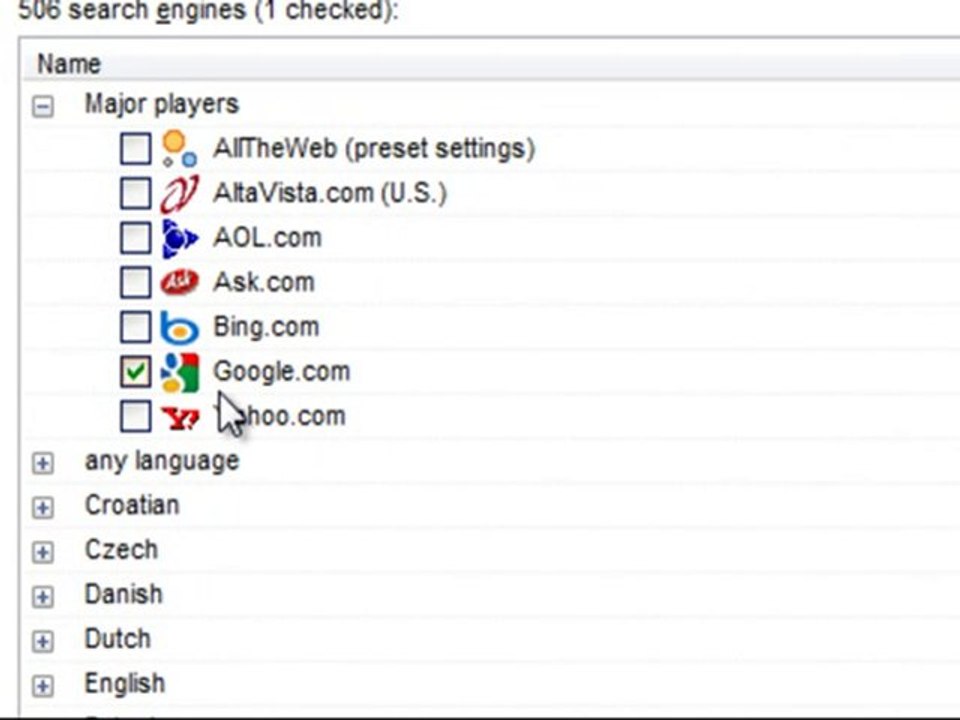The width and height of the screenshot is (960, 720).
Task: Click the Yahoo.com red Y! icon
Action: click(180, 418)
